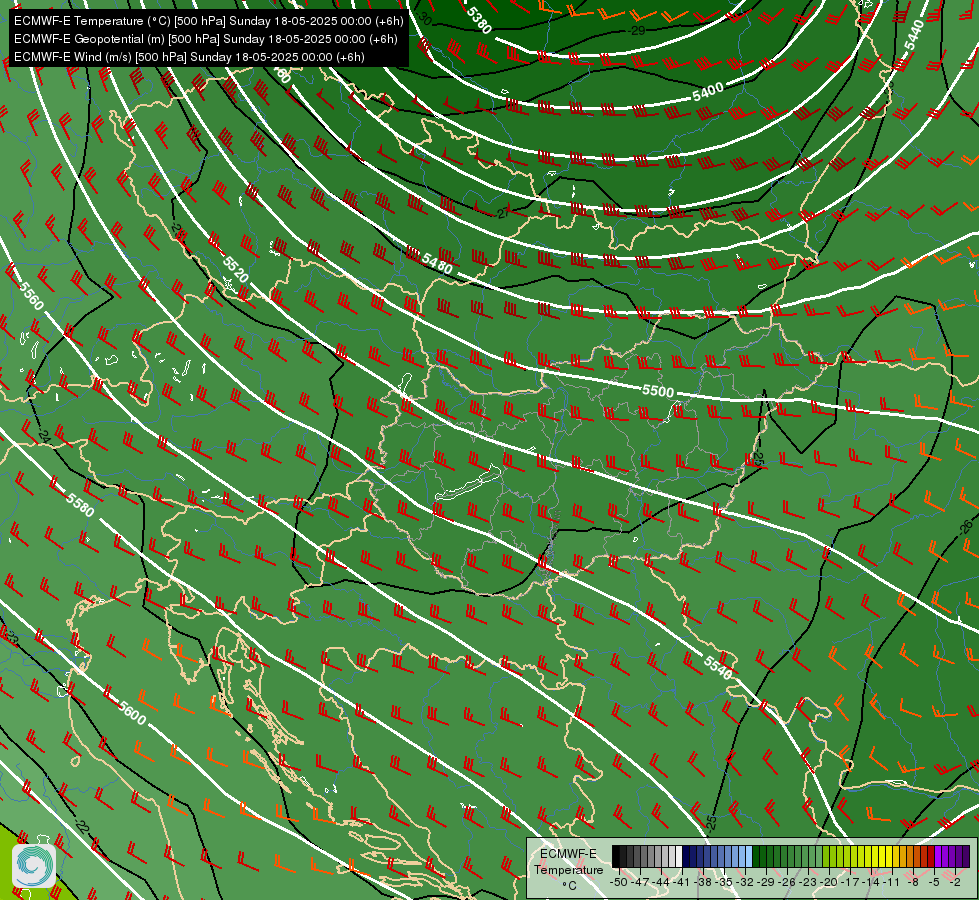This screenshot has height=900, width=979.
Task: Click Lake Balaton outline on the map
Action: [x=468, y=483]
